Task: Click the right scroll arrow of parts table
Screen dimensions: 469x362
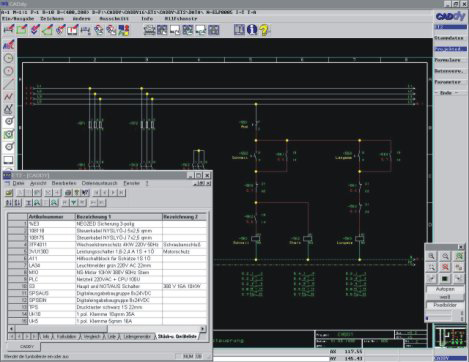Action: 203,328
